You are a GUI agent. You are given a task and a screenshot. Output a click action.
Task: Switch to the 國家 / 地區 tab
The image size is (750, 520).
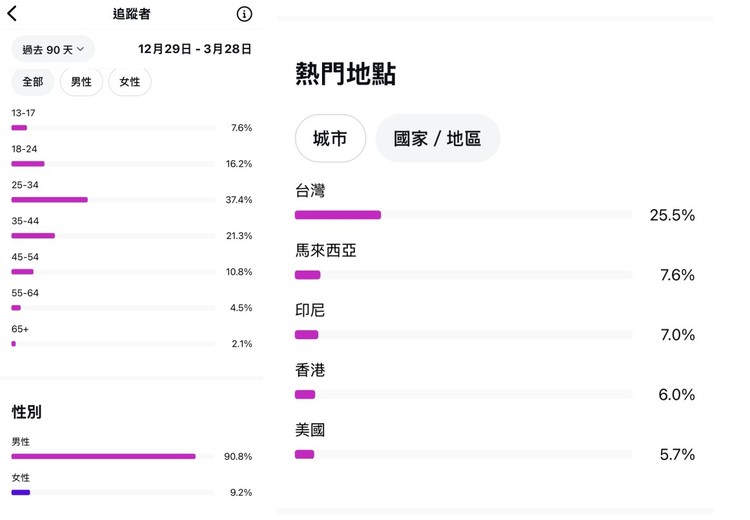pos(437,138)
